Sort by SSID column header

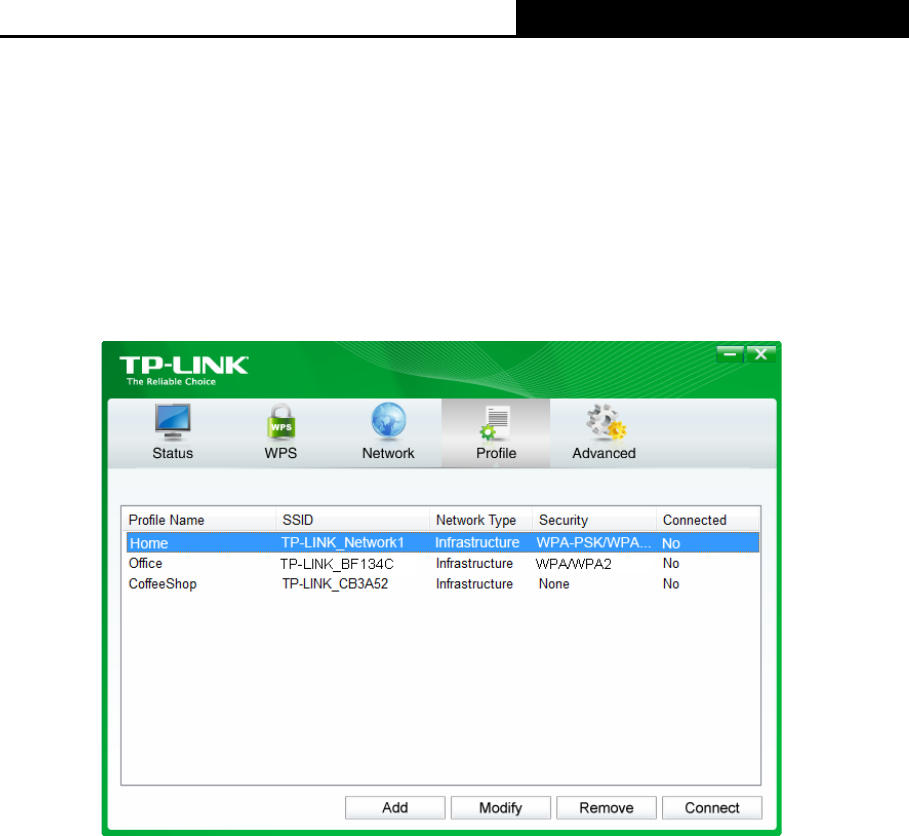click(x=352, y=520)
